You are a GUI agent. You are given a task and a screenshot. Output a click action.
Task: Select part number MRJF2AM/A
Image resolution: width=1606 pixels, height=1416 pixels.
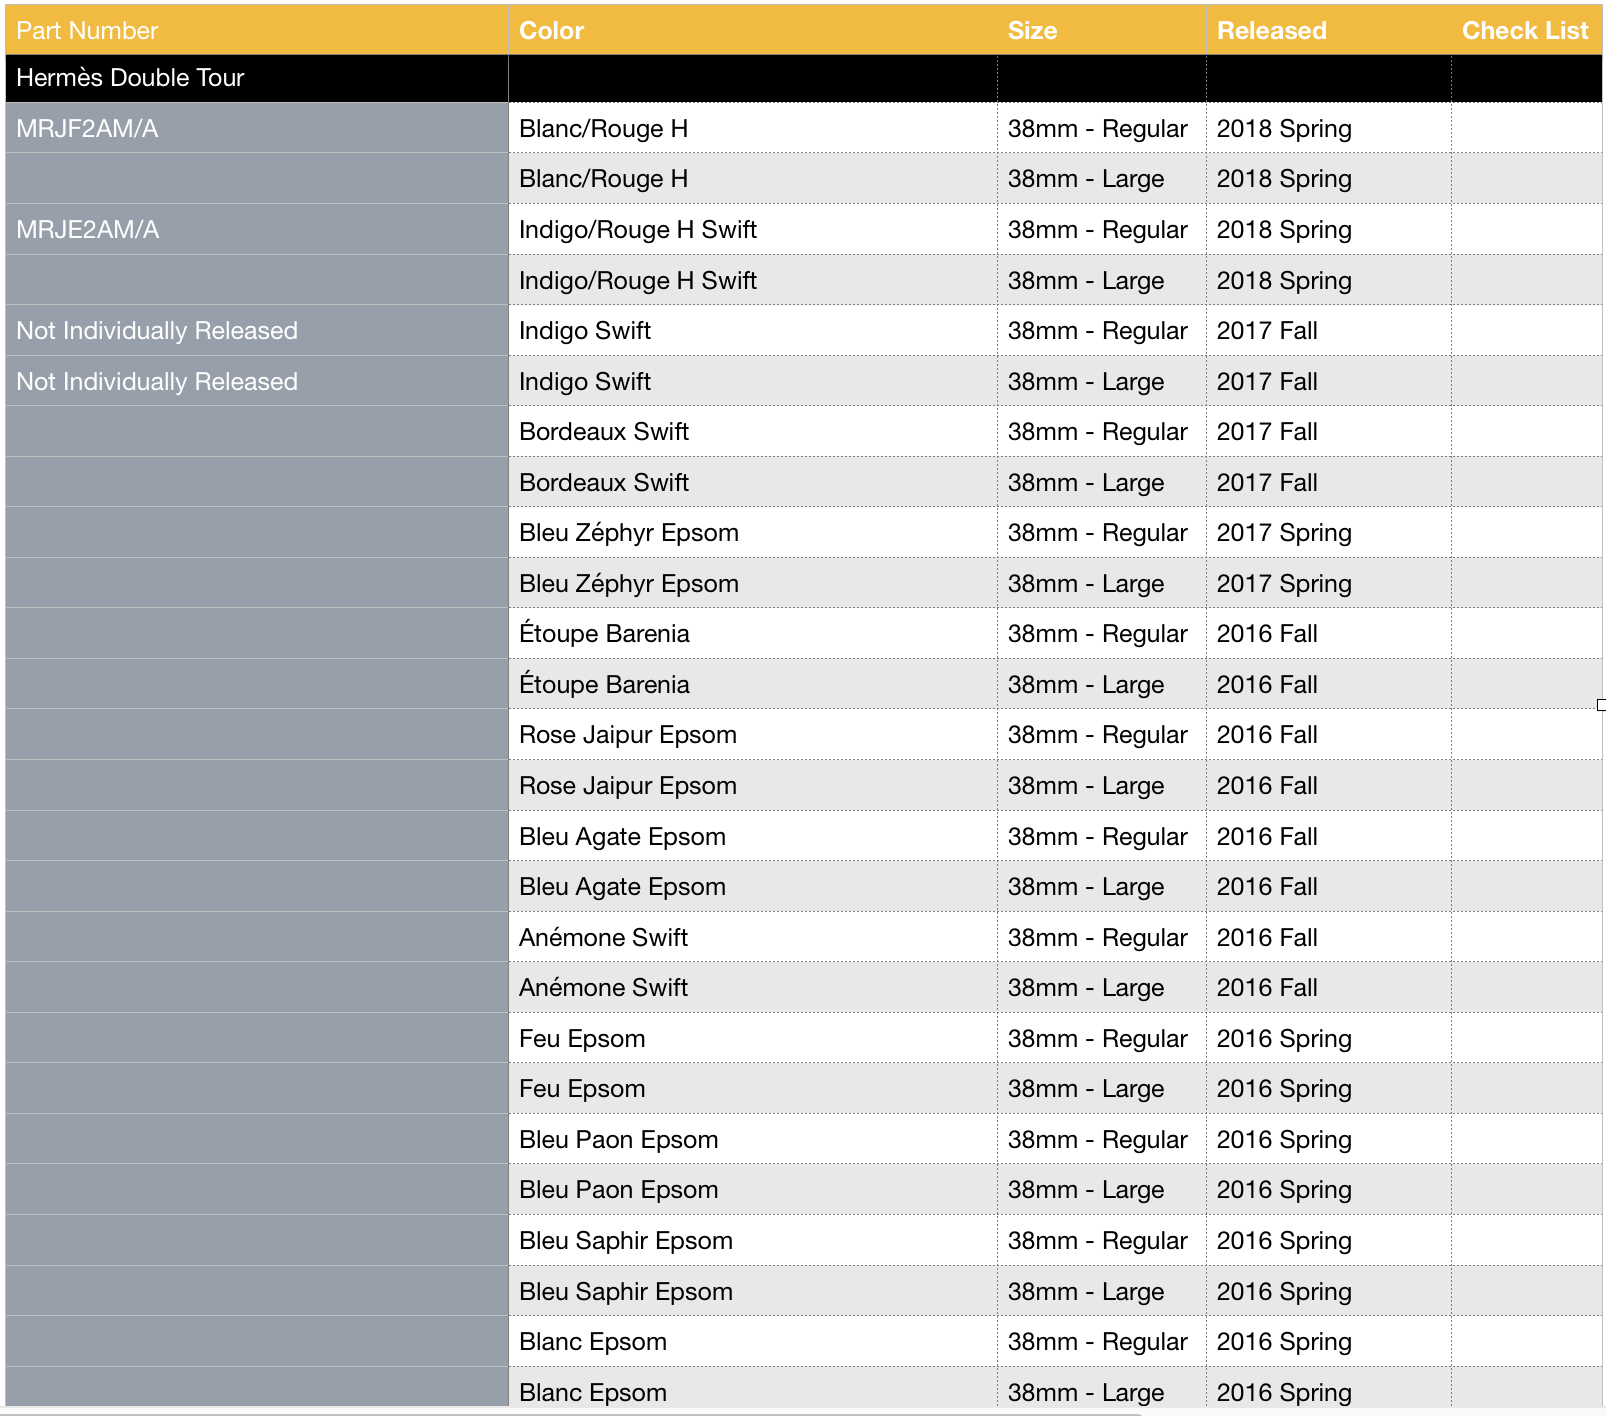87,129
